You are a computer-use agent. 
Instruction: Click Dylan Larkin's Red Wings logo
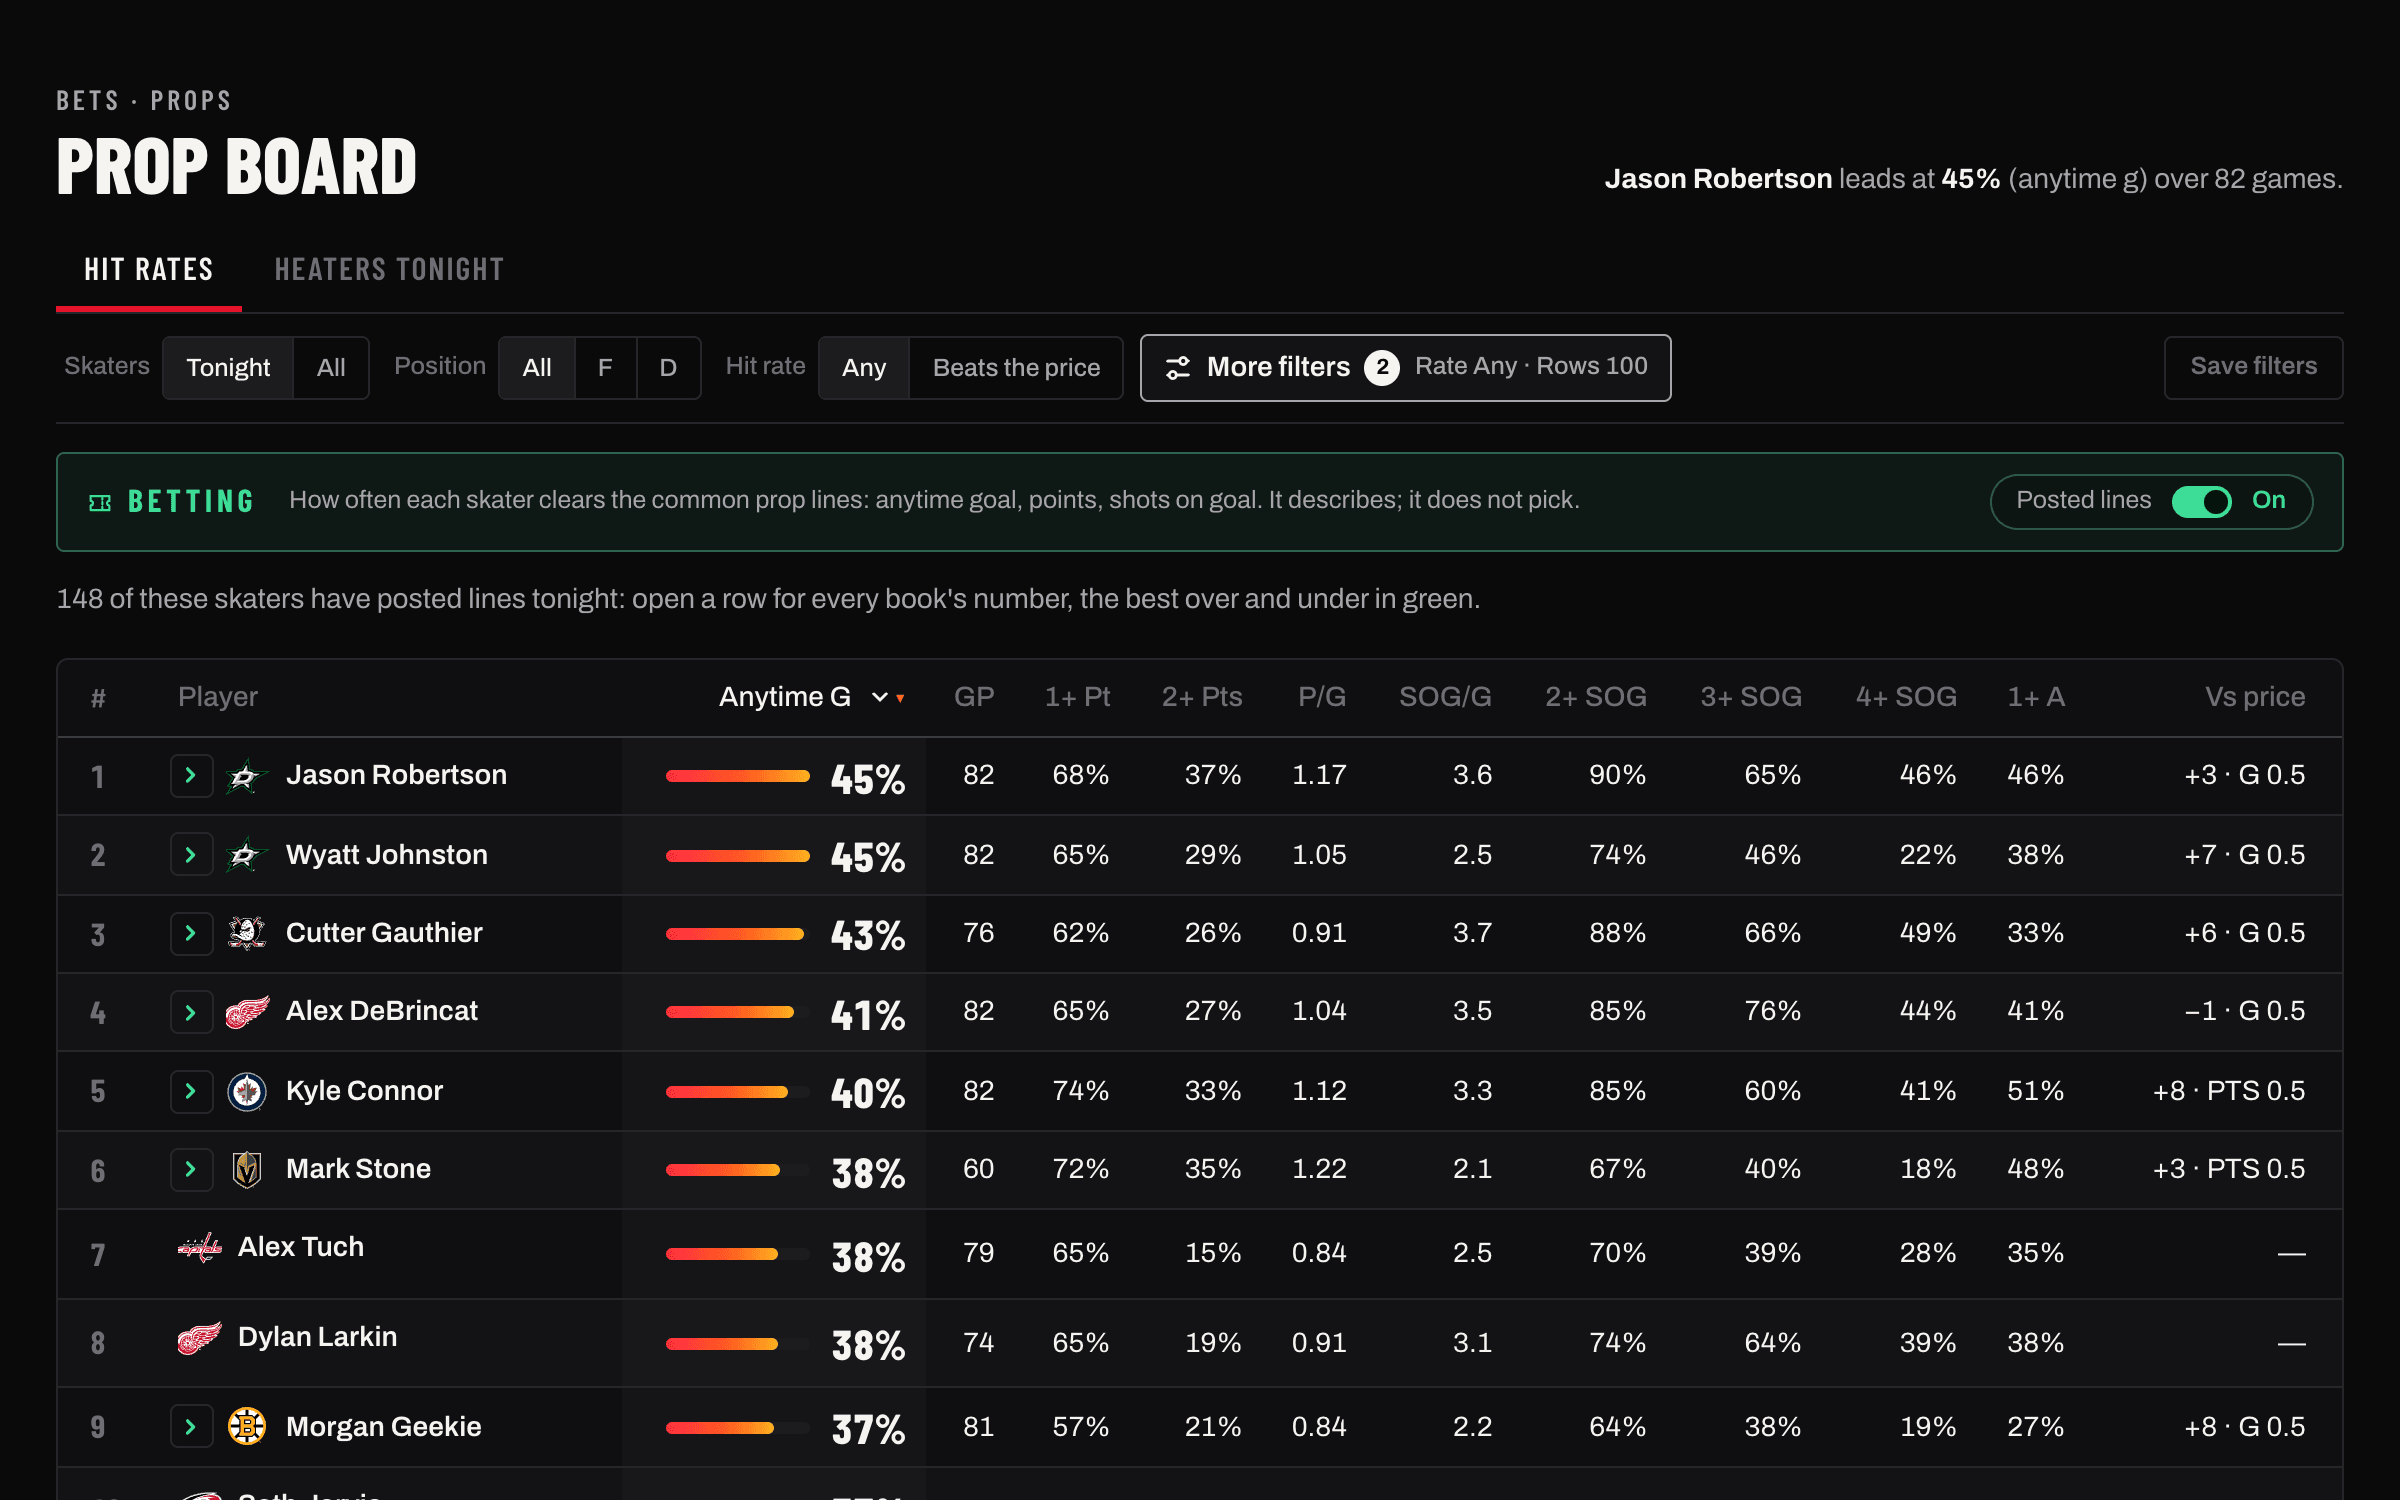tap(198, 1337)
